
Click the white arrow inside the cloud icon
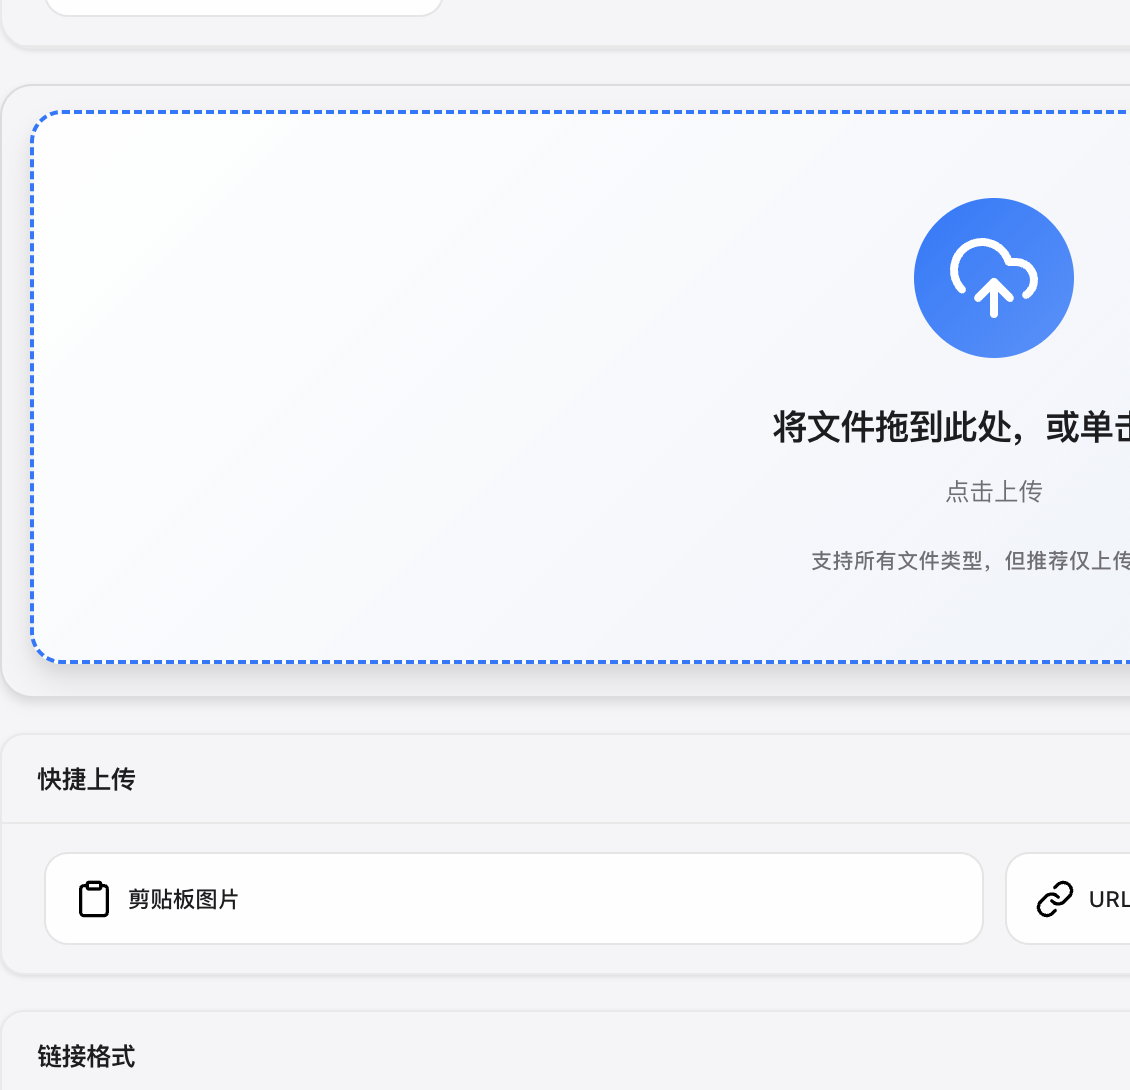click(993, 297)
